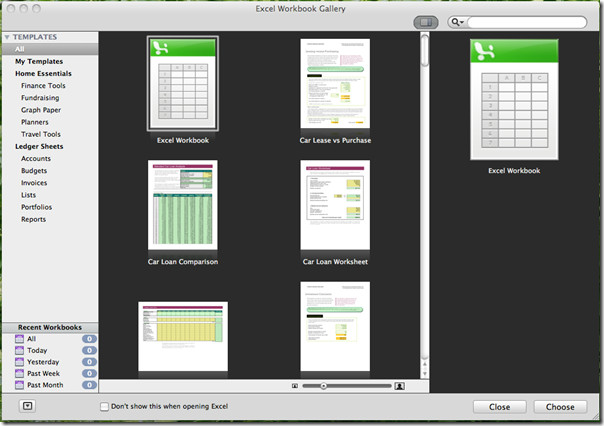
Task: Click calendar icon next to Today
Action: click(19, 351)
